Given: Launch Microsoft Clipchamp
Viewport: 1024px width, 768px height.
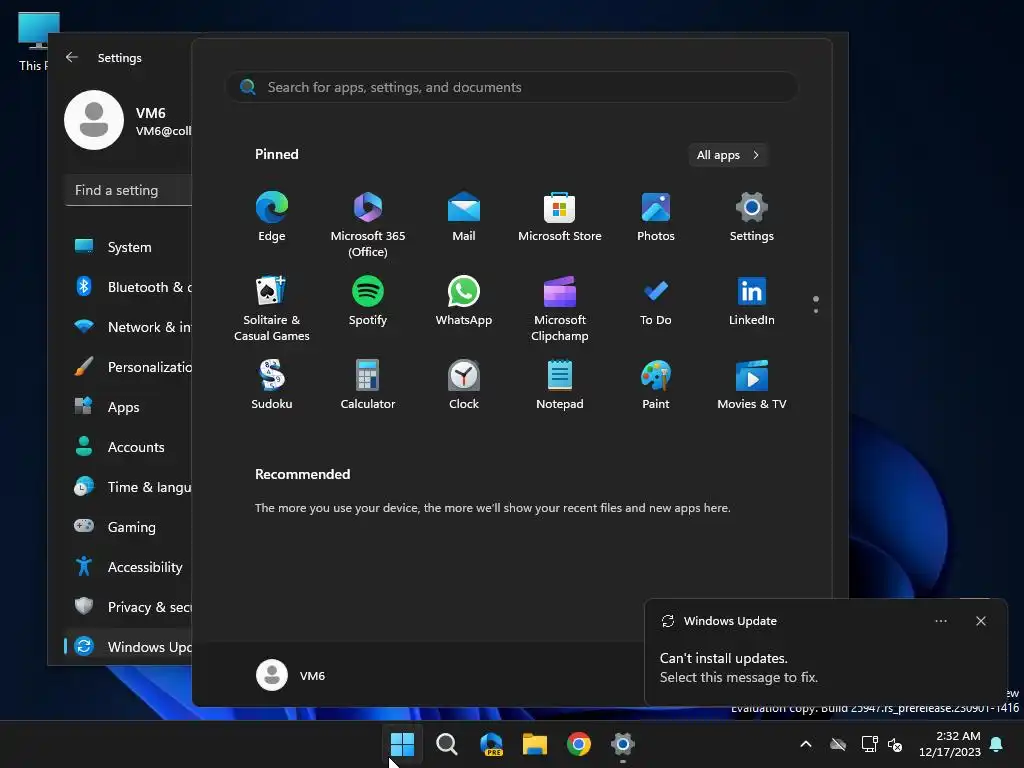Looking at the screenshot, I should tap(560, 308).
